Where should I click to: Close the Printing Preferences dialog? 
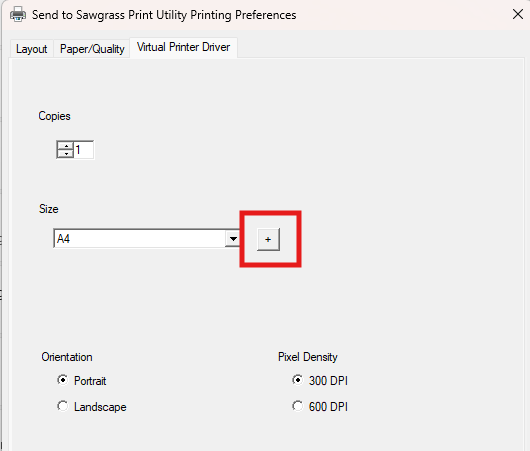pyautogui.click(x=517, y=15)
